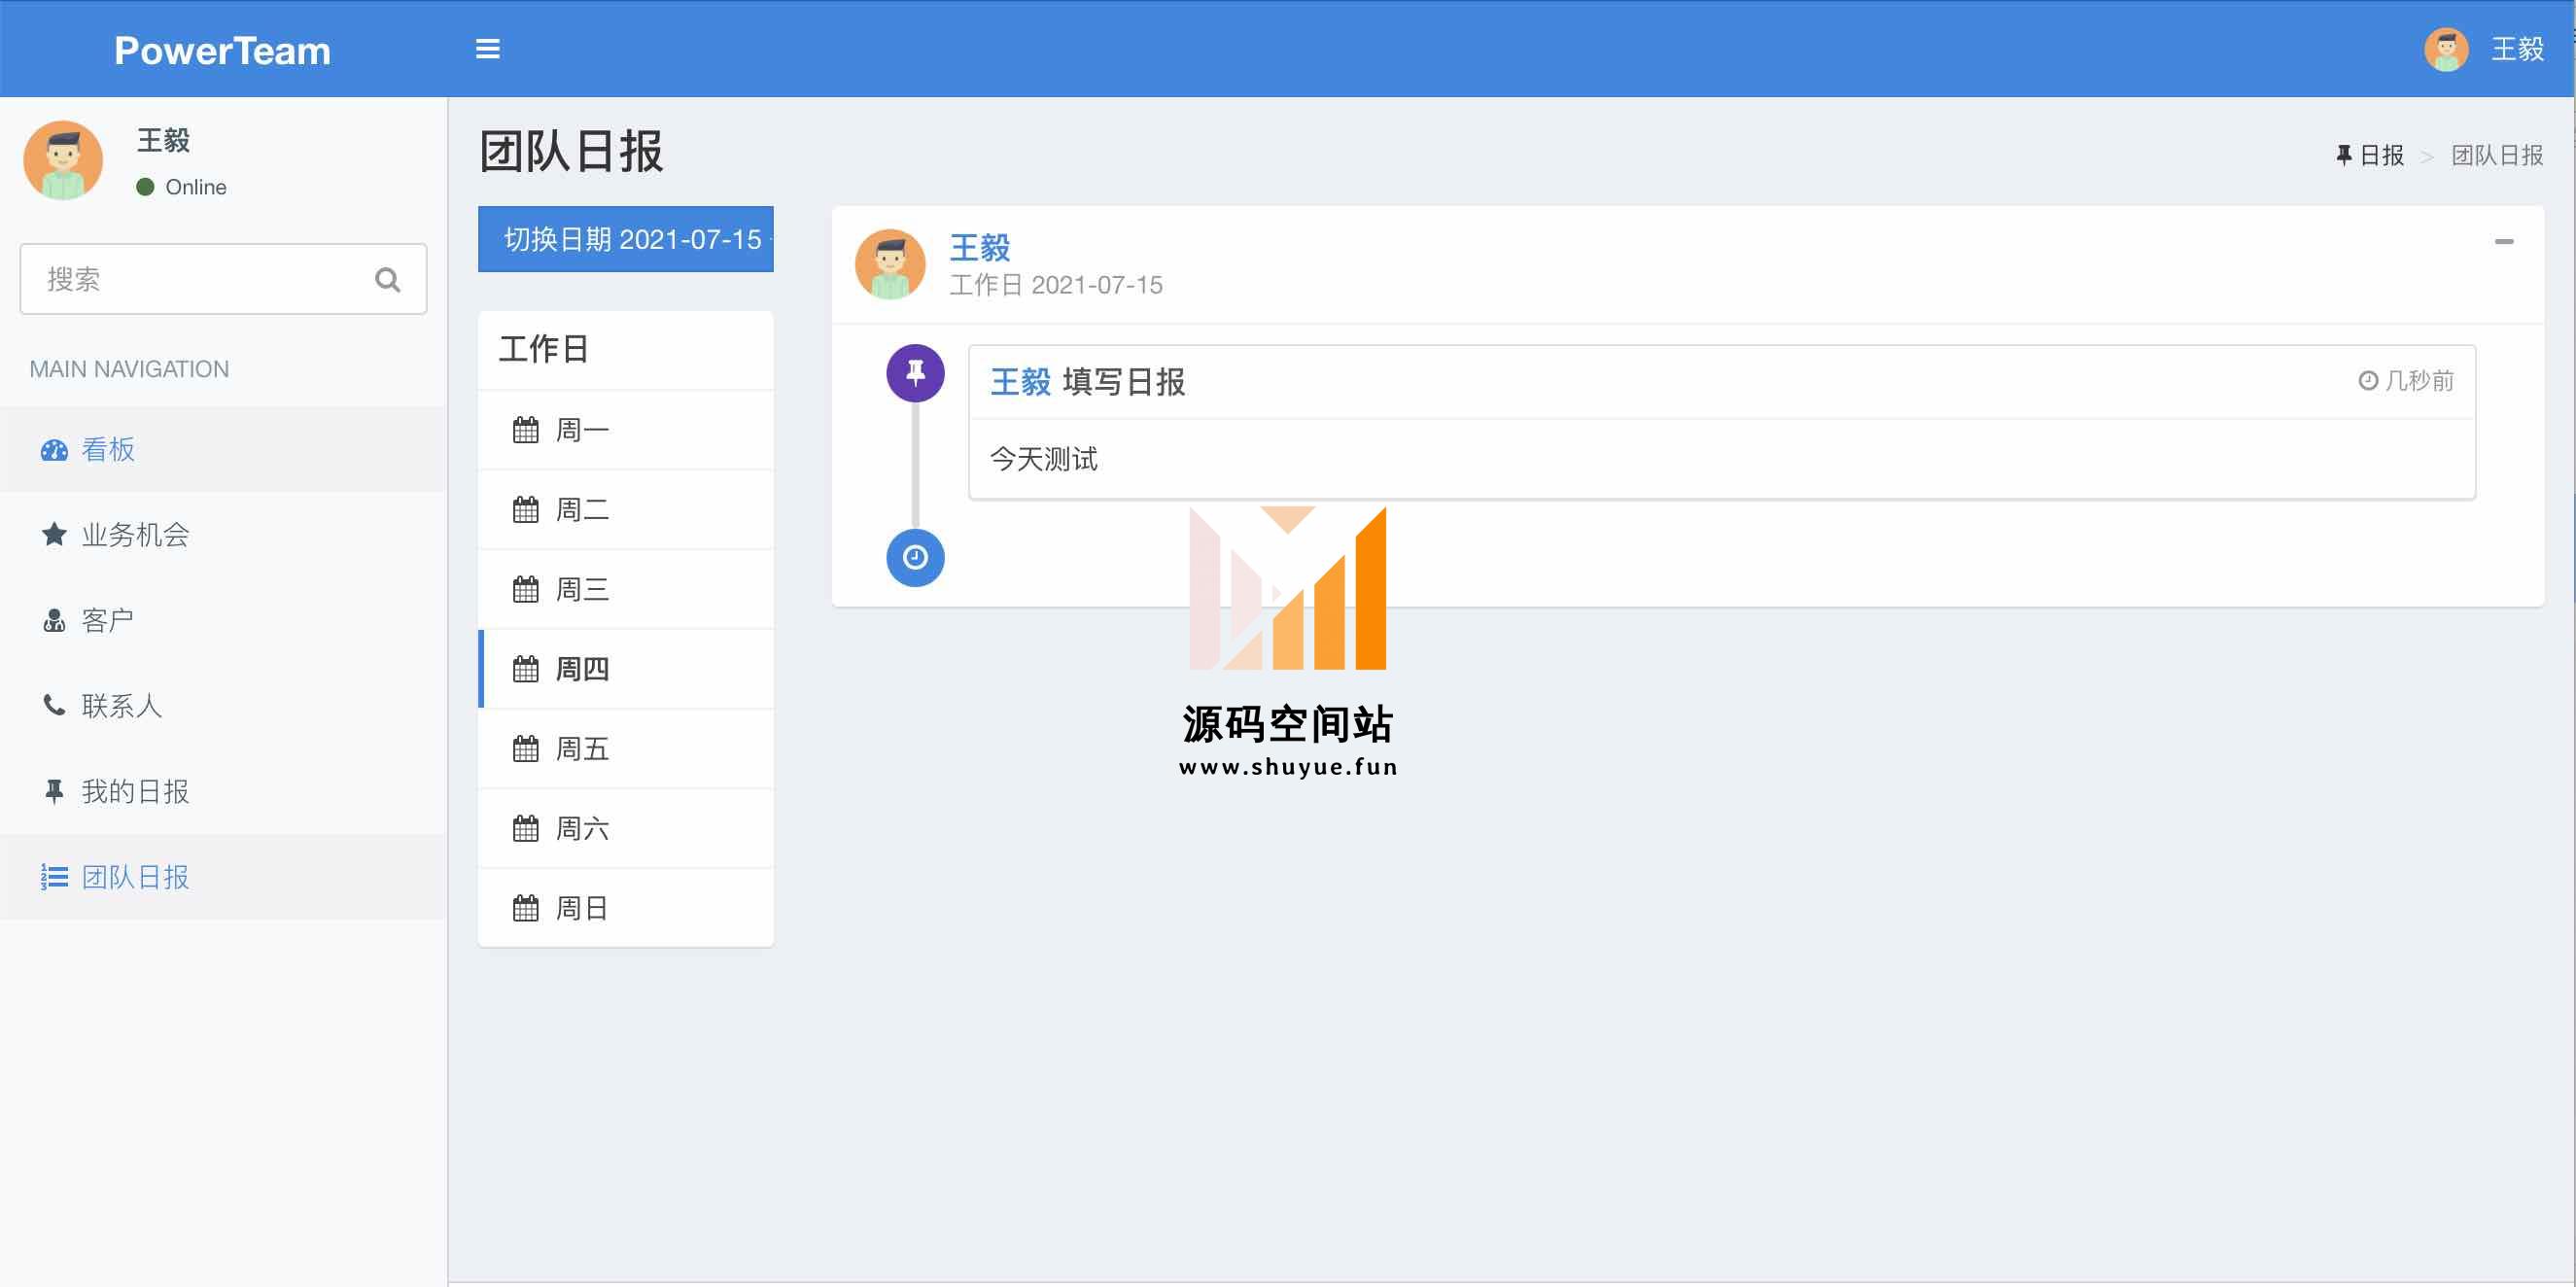Click the calendar icon next to 周六
2576x1287 pixels.
pyautogui.click(x=526, y=828)
